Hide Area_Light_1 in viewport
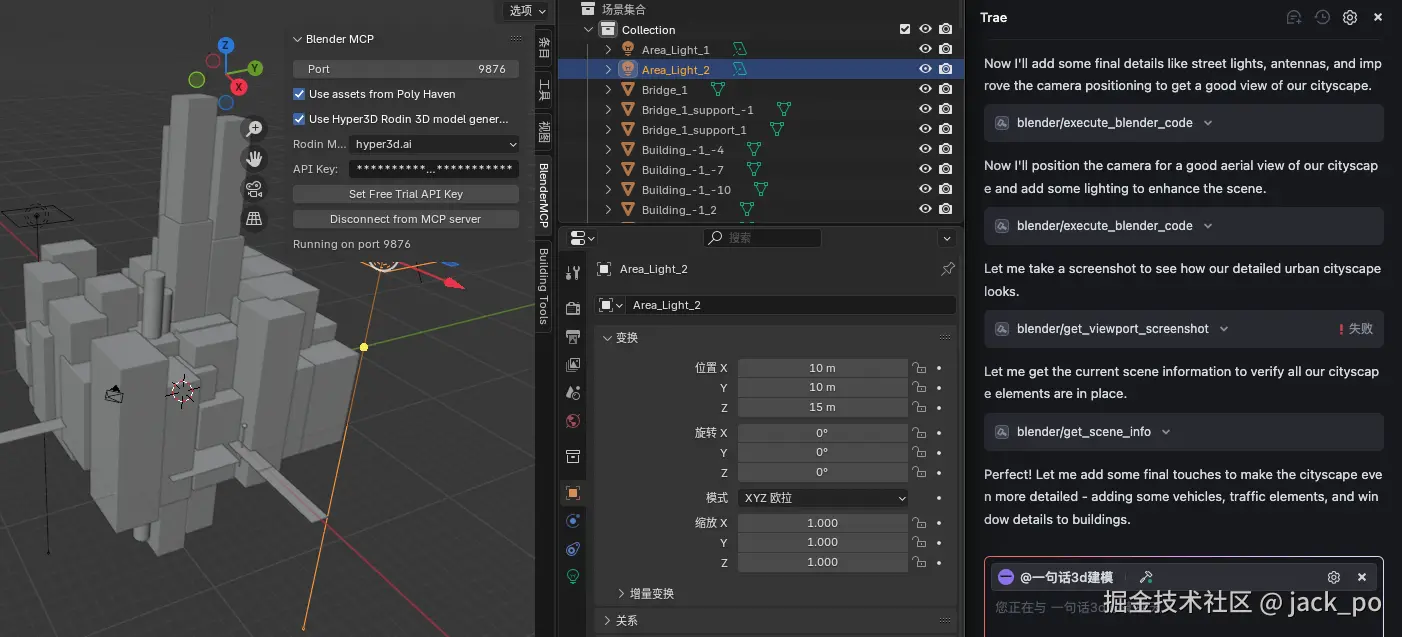Screen dimensions: 1402x637 [925, 49]
